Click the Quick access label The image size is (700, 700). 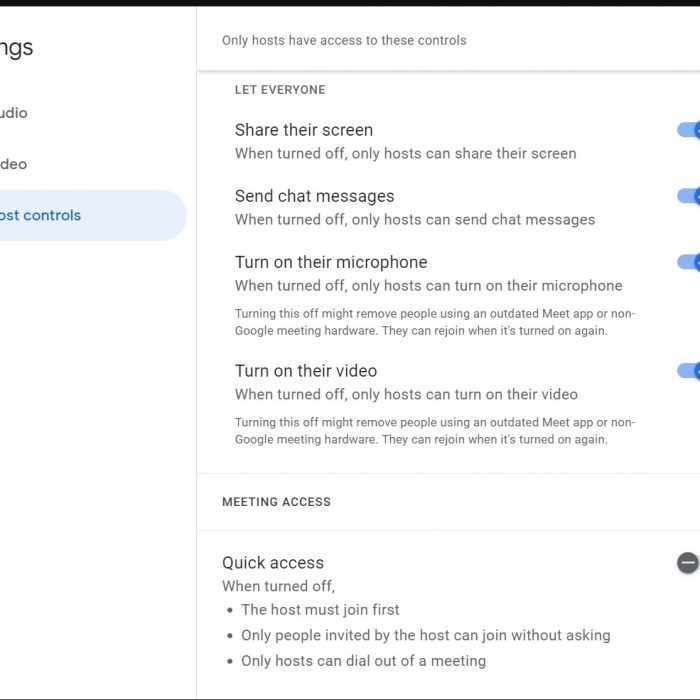(273, 563)
